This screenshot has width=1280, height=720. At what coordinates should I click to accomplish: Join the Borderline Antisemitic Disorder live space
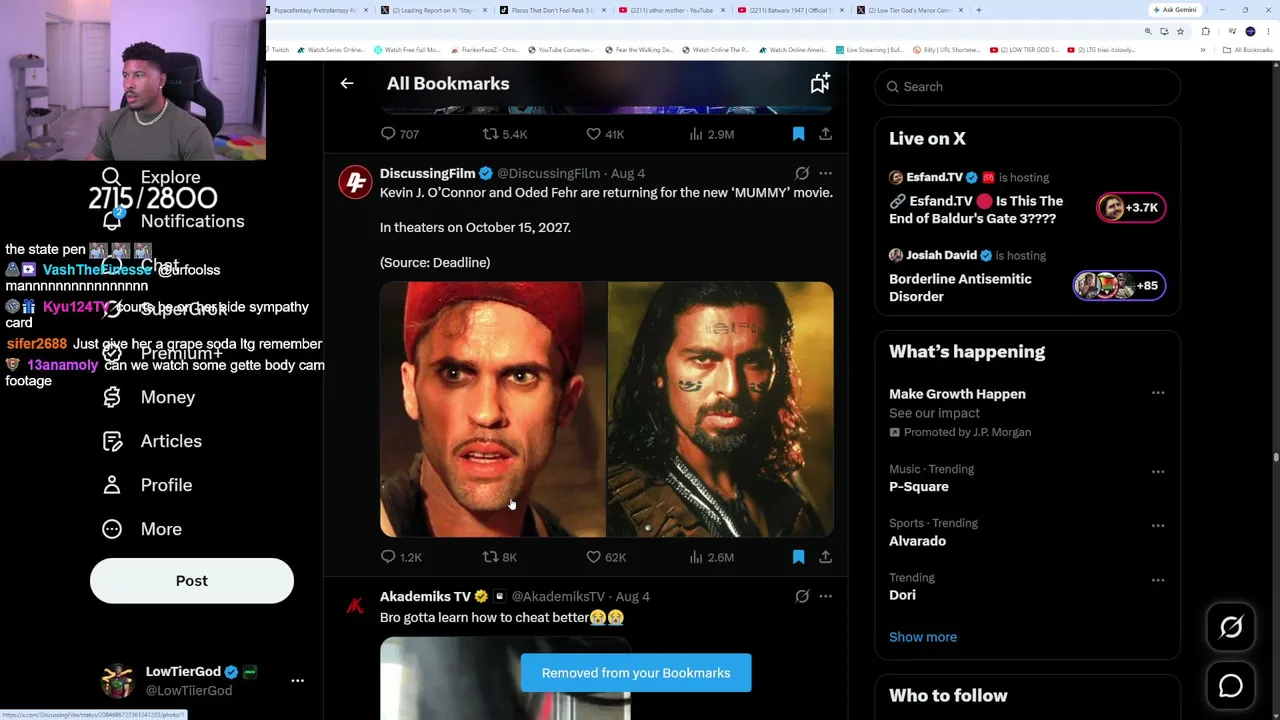pyautogui.click(x=1027, y=276)
